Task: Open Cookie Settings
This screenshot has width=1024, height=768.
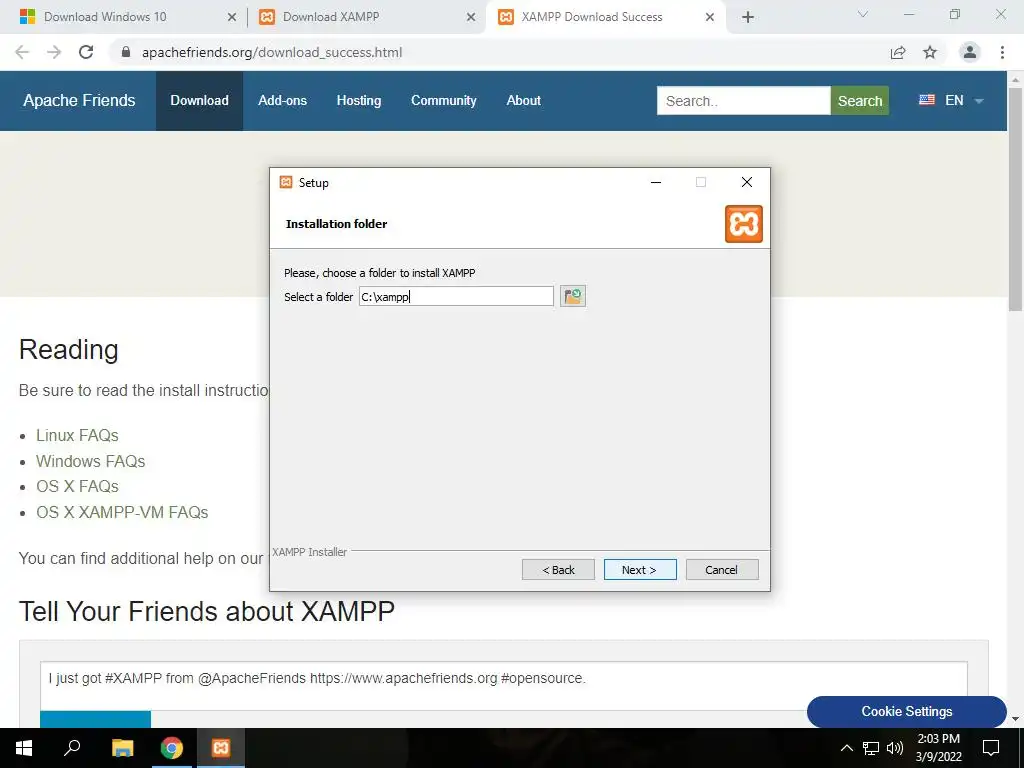Action: 906,711
